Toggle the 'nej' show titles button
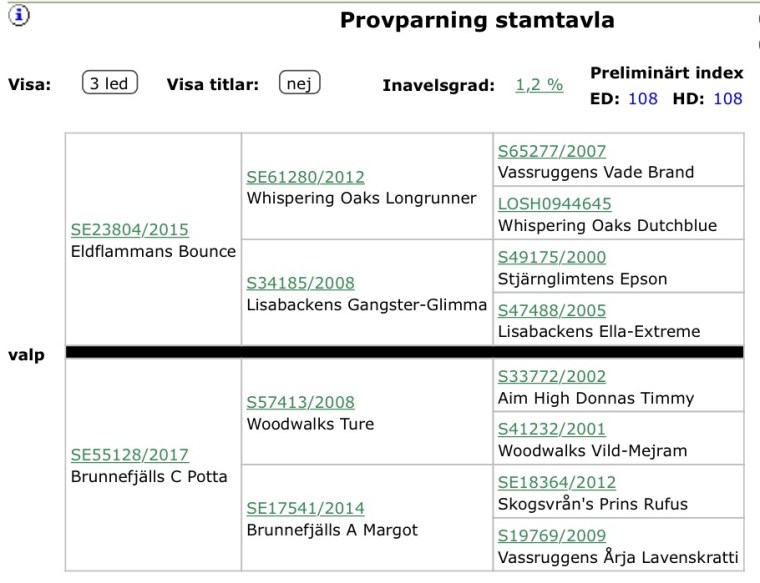The image size is (760, 583). click(300, 84)
